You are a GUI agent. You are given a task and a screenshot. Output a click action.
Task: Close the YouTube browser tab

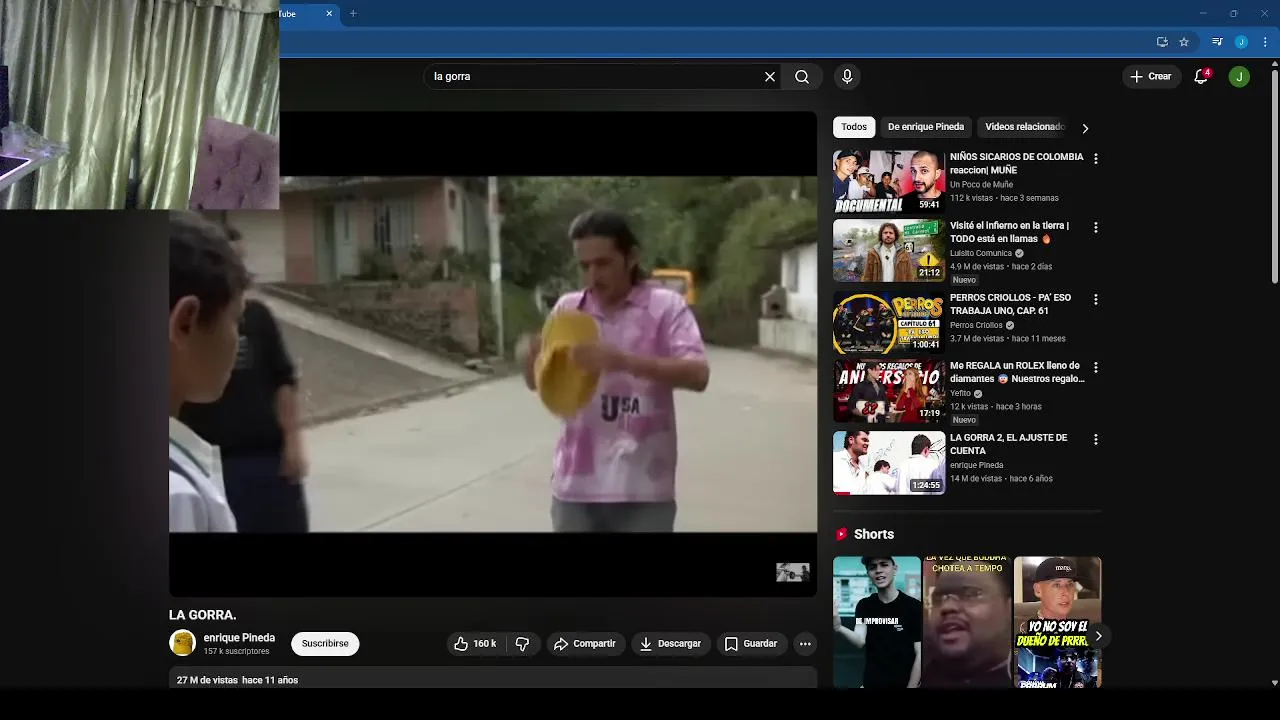point(329,14)
